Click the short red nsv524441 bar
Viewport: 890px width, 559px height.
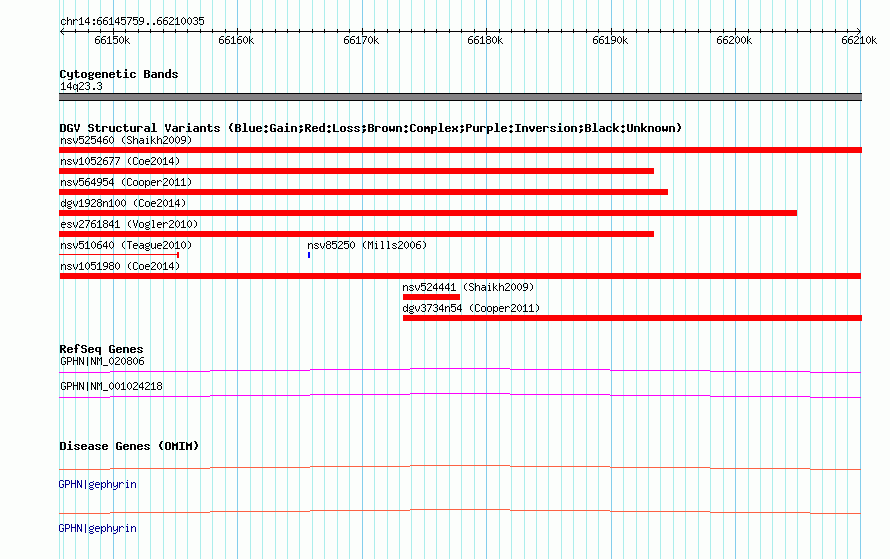(x=431, y=297)
